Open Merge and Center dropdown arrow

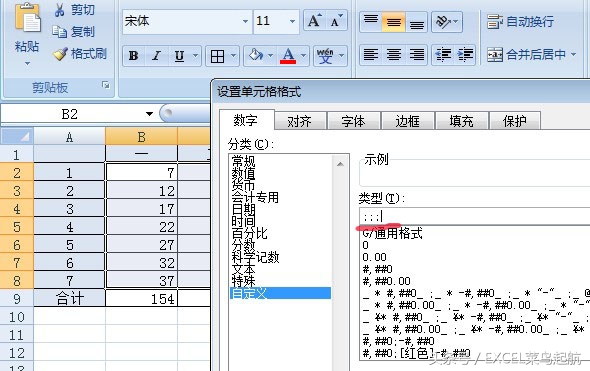(573, 55)
